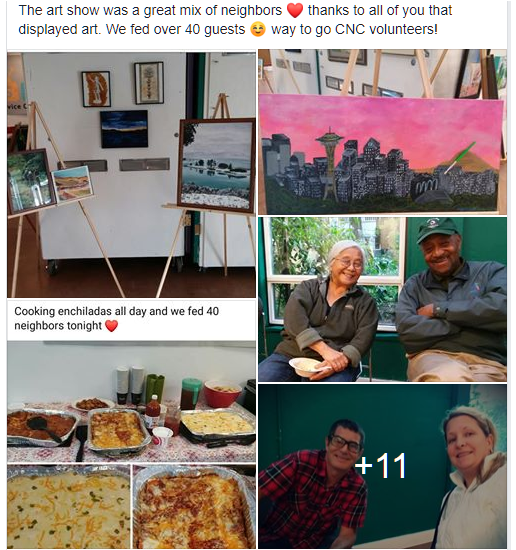The width and height of the screenshot is (516, 550).
Task: Click the woman in white jacket
Action: click(470, 477)
